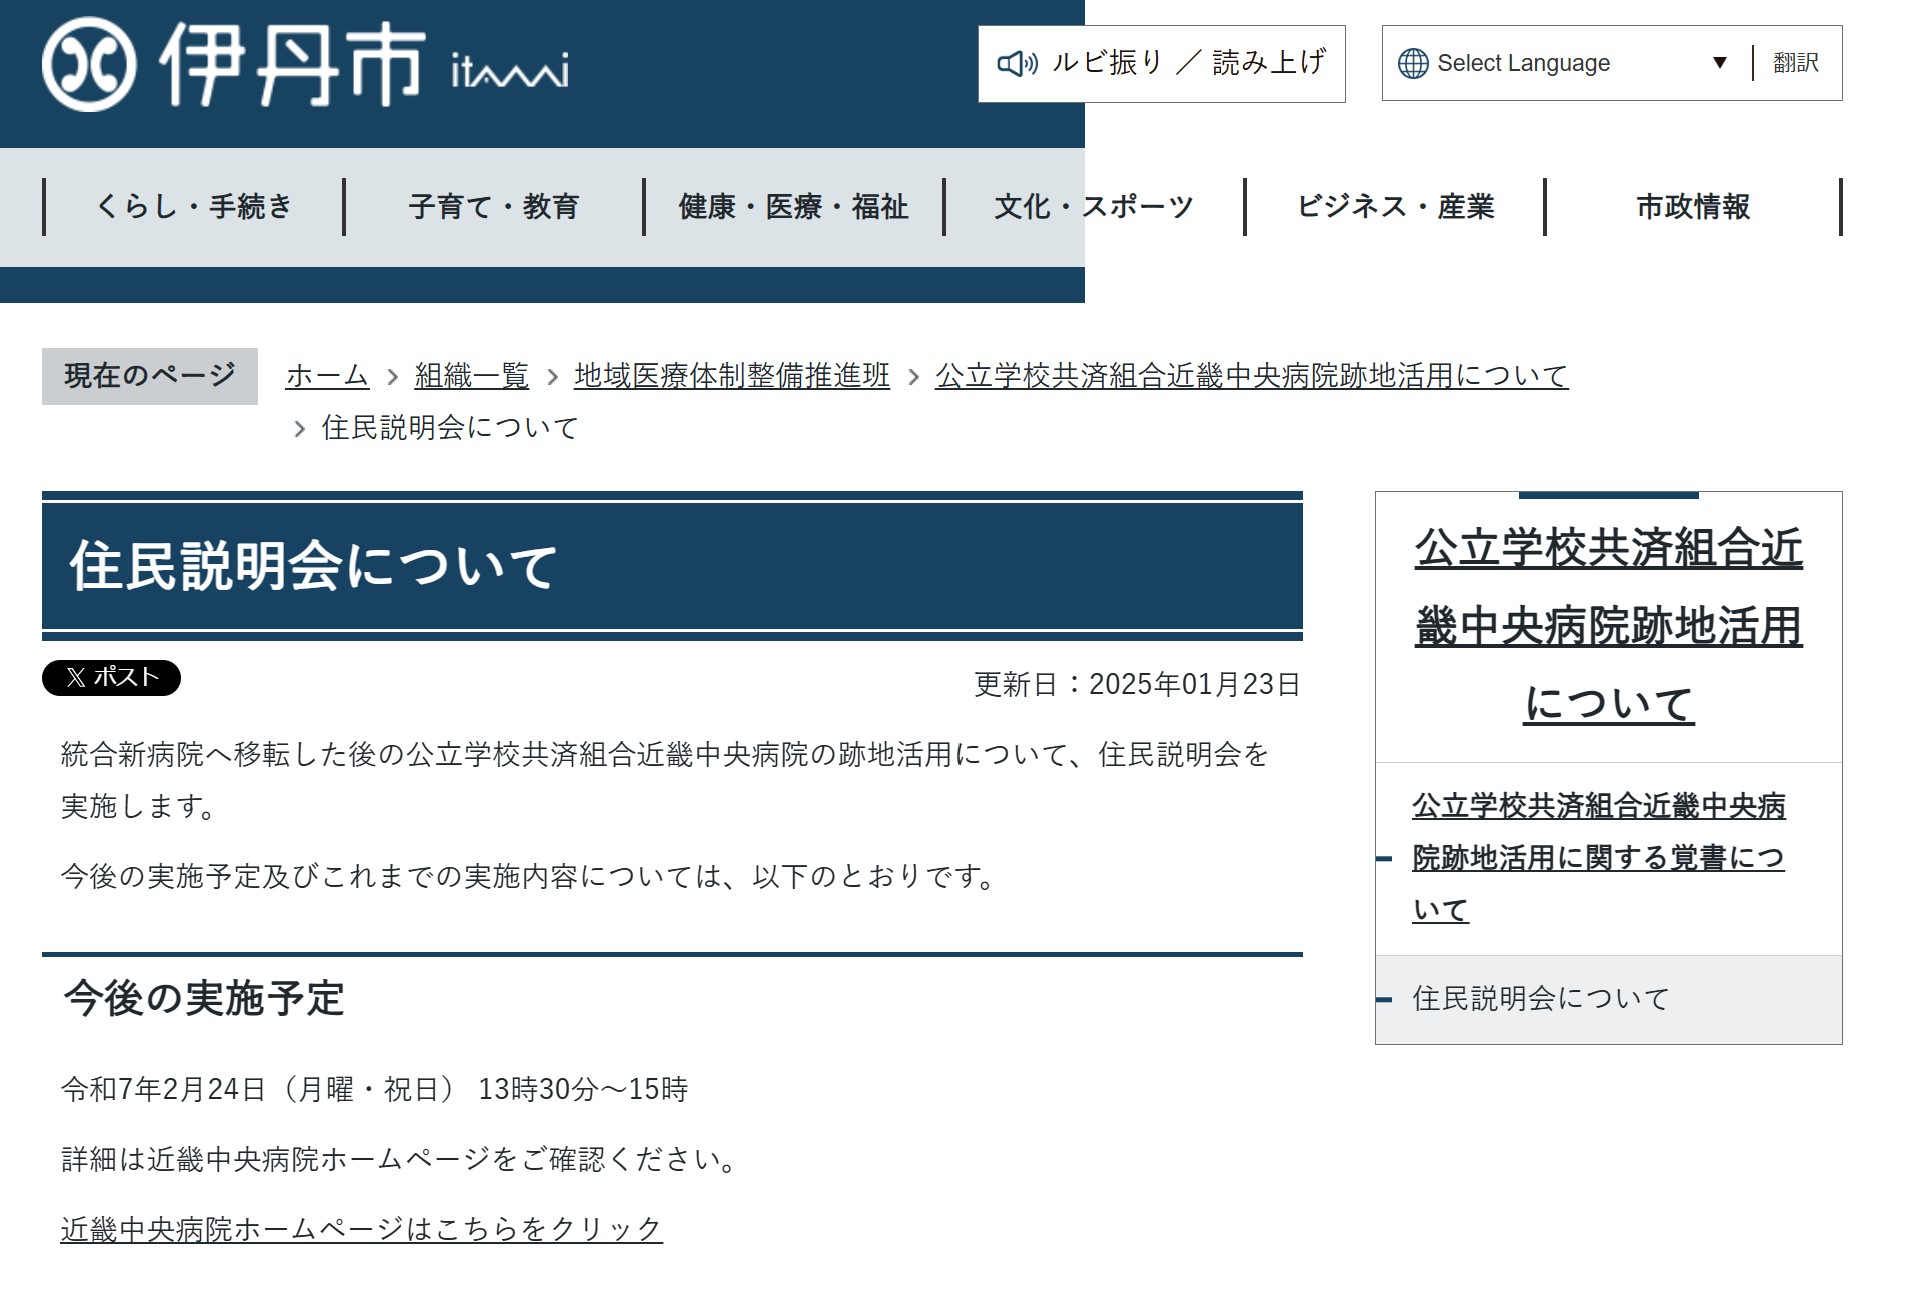The image size is (1910, 1294).
Task: Click the speaker icon for read-aloud
Action: pyautogui.click(x=1018, y=64)
